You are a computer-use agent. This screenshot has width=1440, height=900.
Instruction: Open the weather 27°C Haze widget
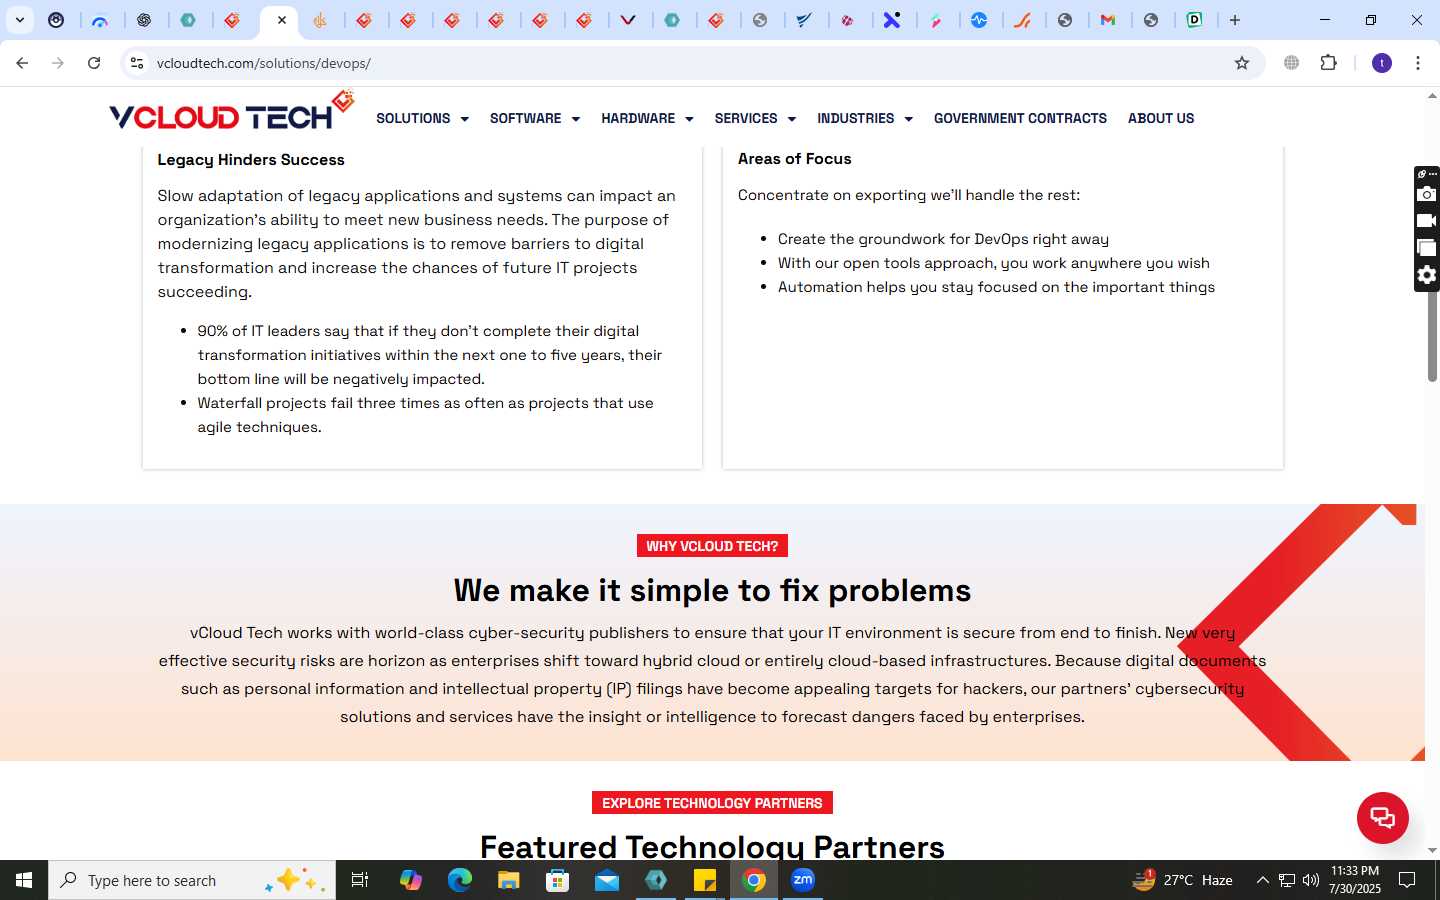[1182, 880]
